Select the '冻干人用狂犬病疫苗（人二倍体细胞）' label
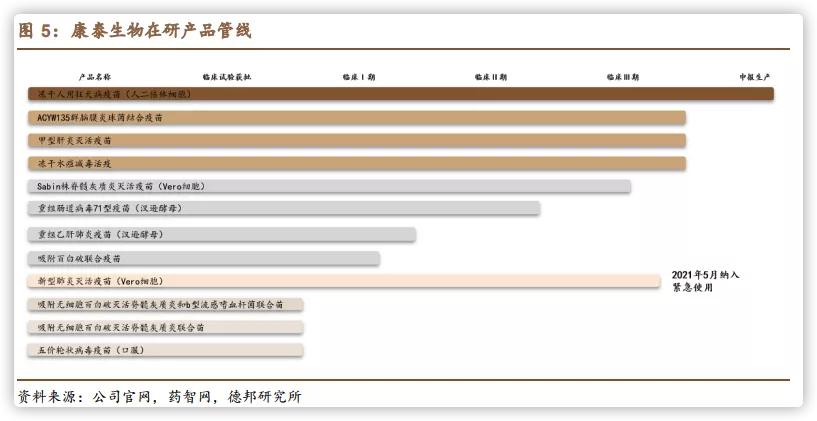 point(115,94)
